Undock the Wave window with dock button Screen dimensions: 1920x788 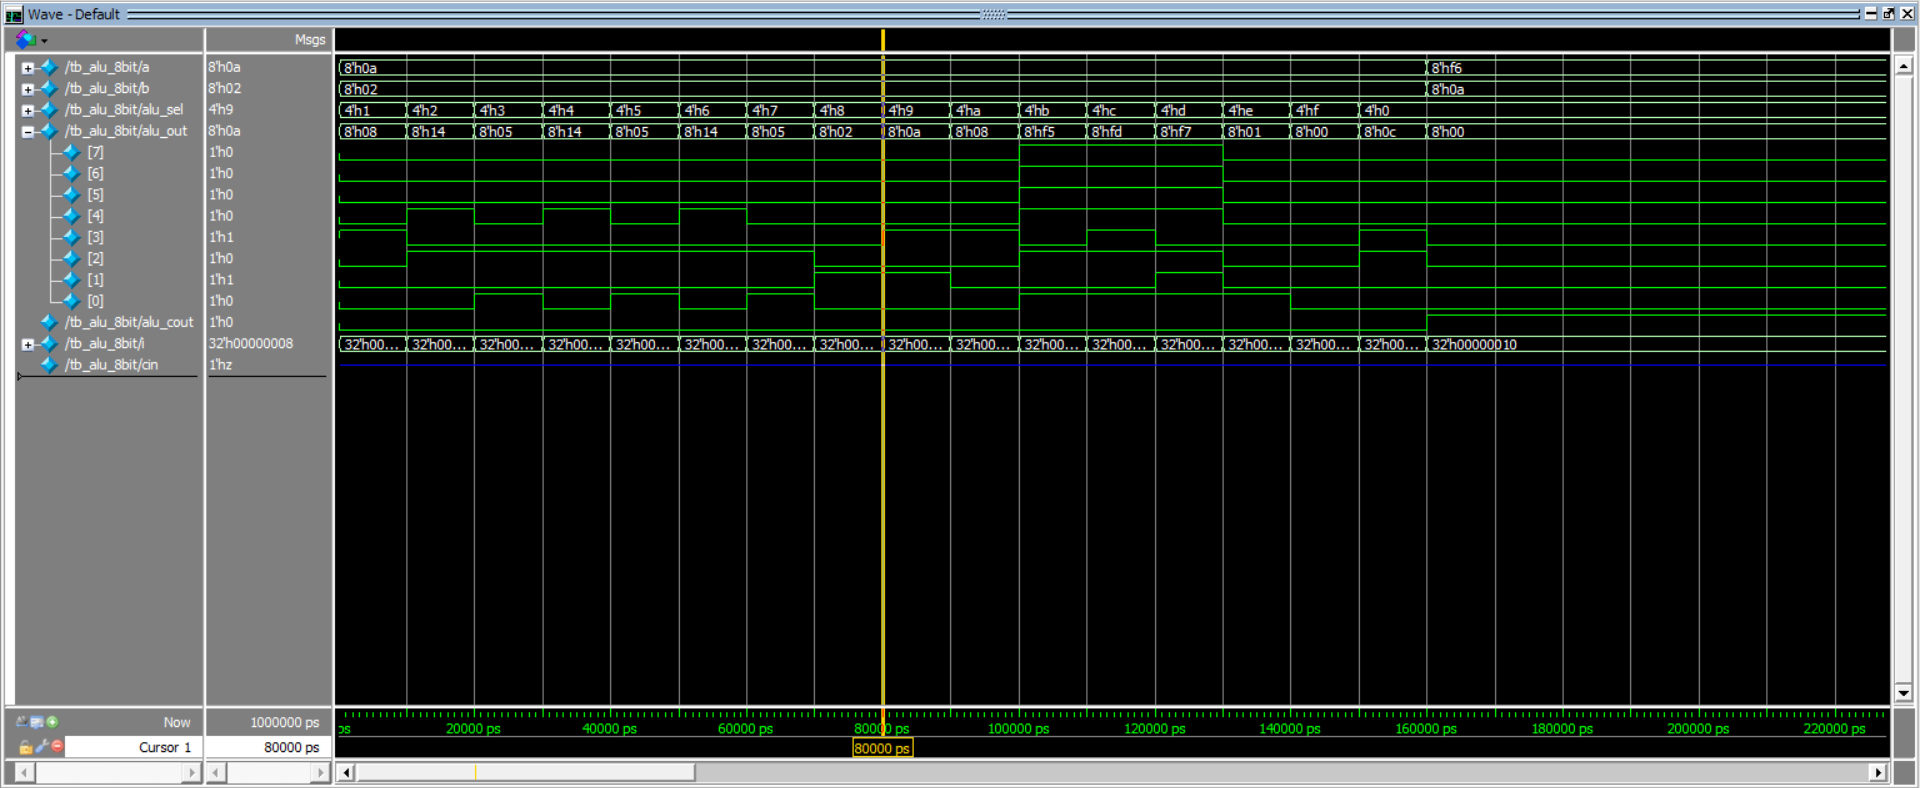pyautogui.click(x=1889, y=14)
